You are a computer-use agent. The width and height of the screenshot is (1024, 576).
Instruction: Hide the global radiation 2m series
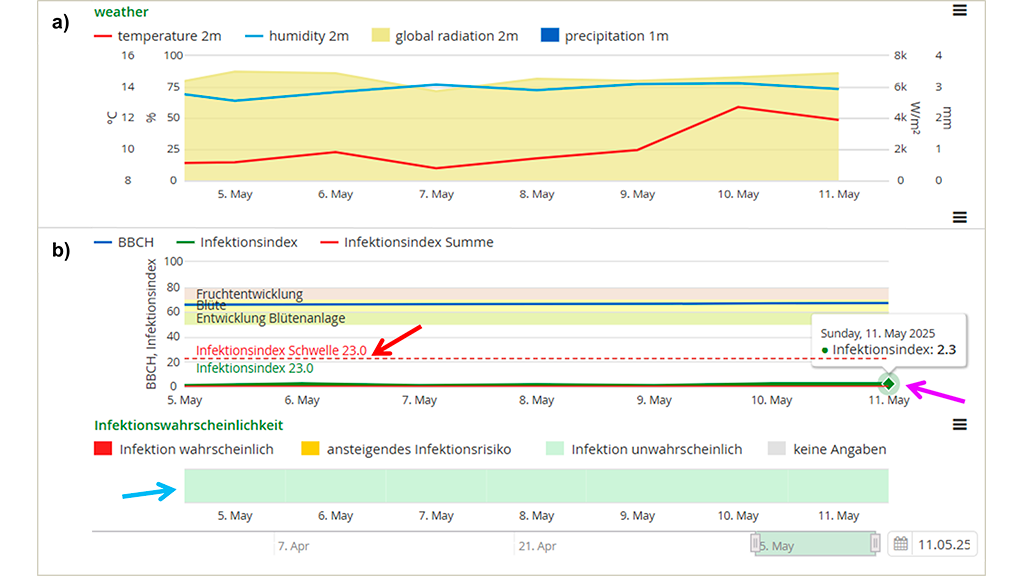point(444,36)
